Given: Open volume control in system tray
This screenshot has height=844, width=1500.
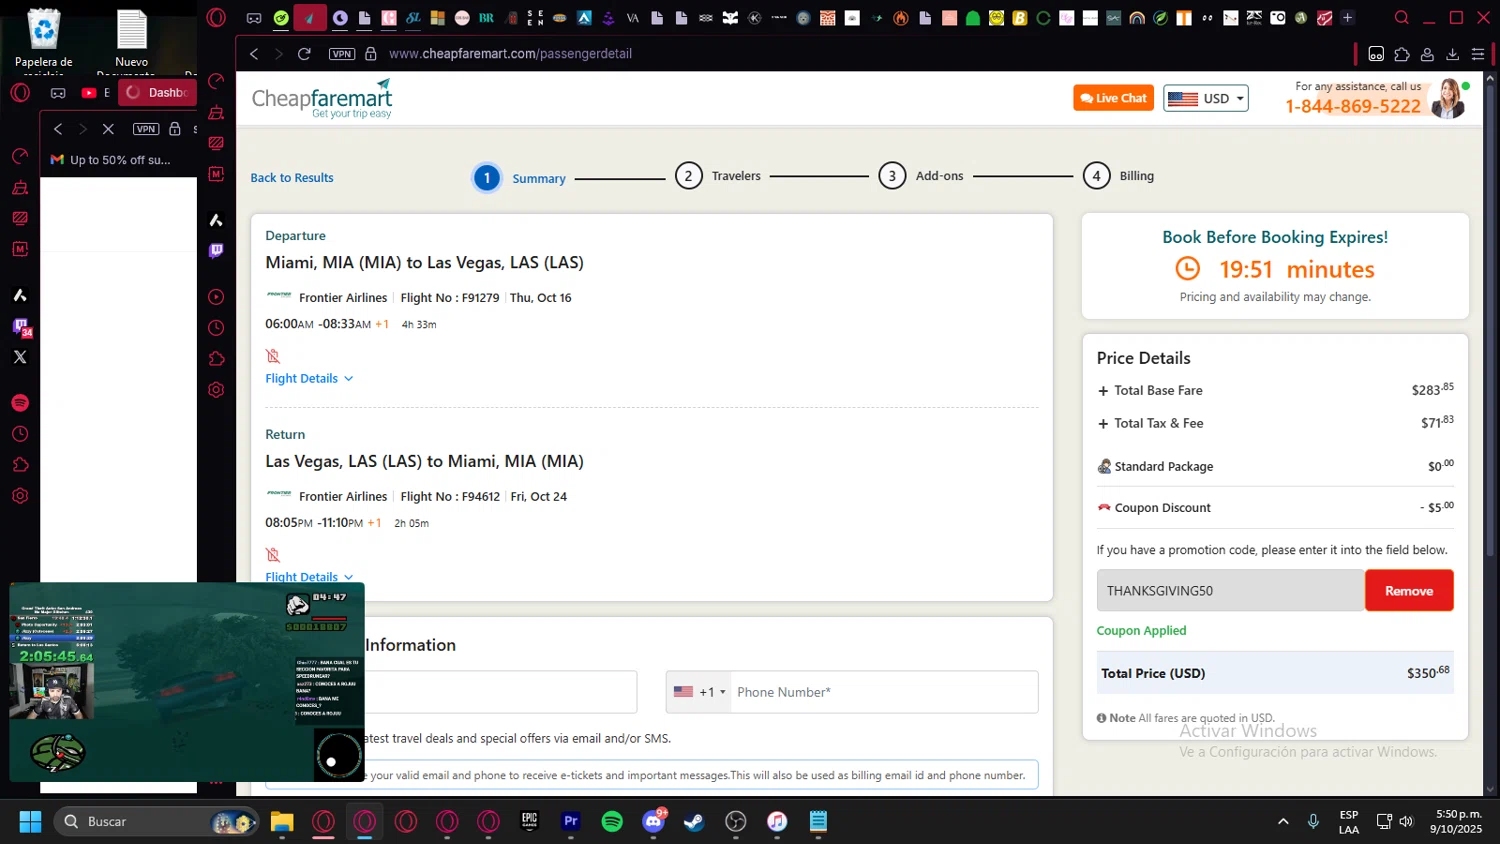Looking at the screenshot, I should (1406, 822).
